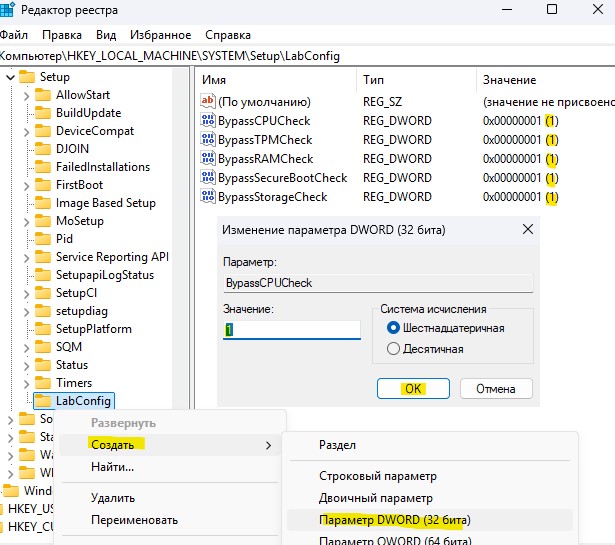
Task: Click the AllowStart folder icon
Action: pos(43,94)
